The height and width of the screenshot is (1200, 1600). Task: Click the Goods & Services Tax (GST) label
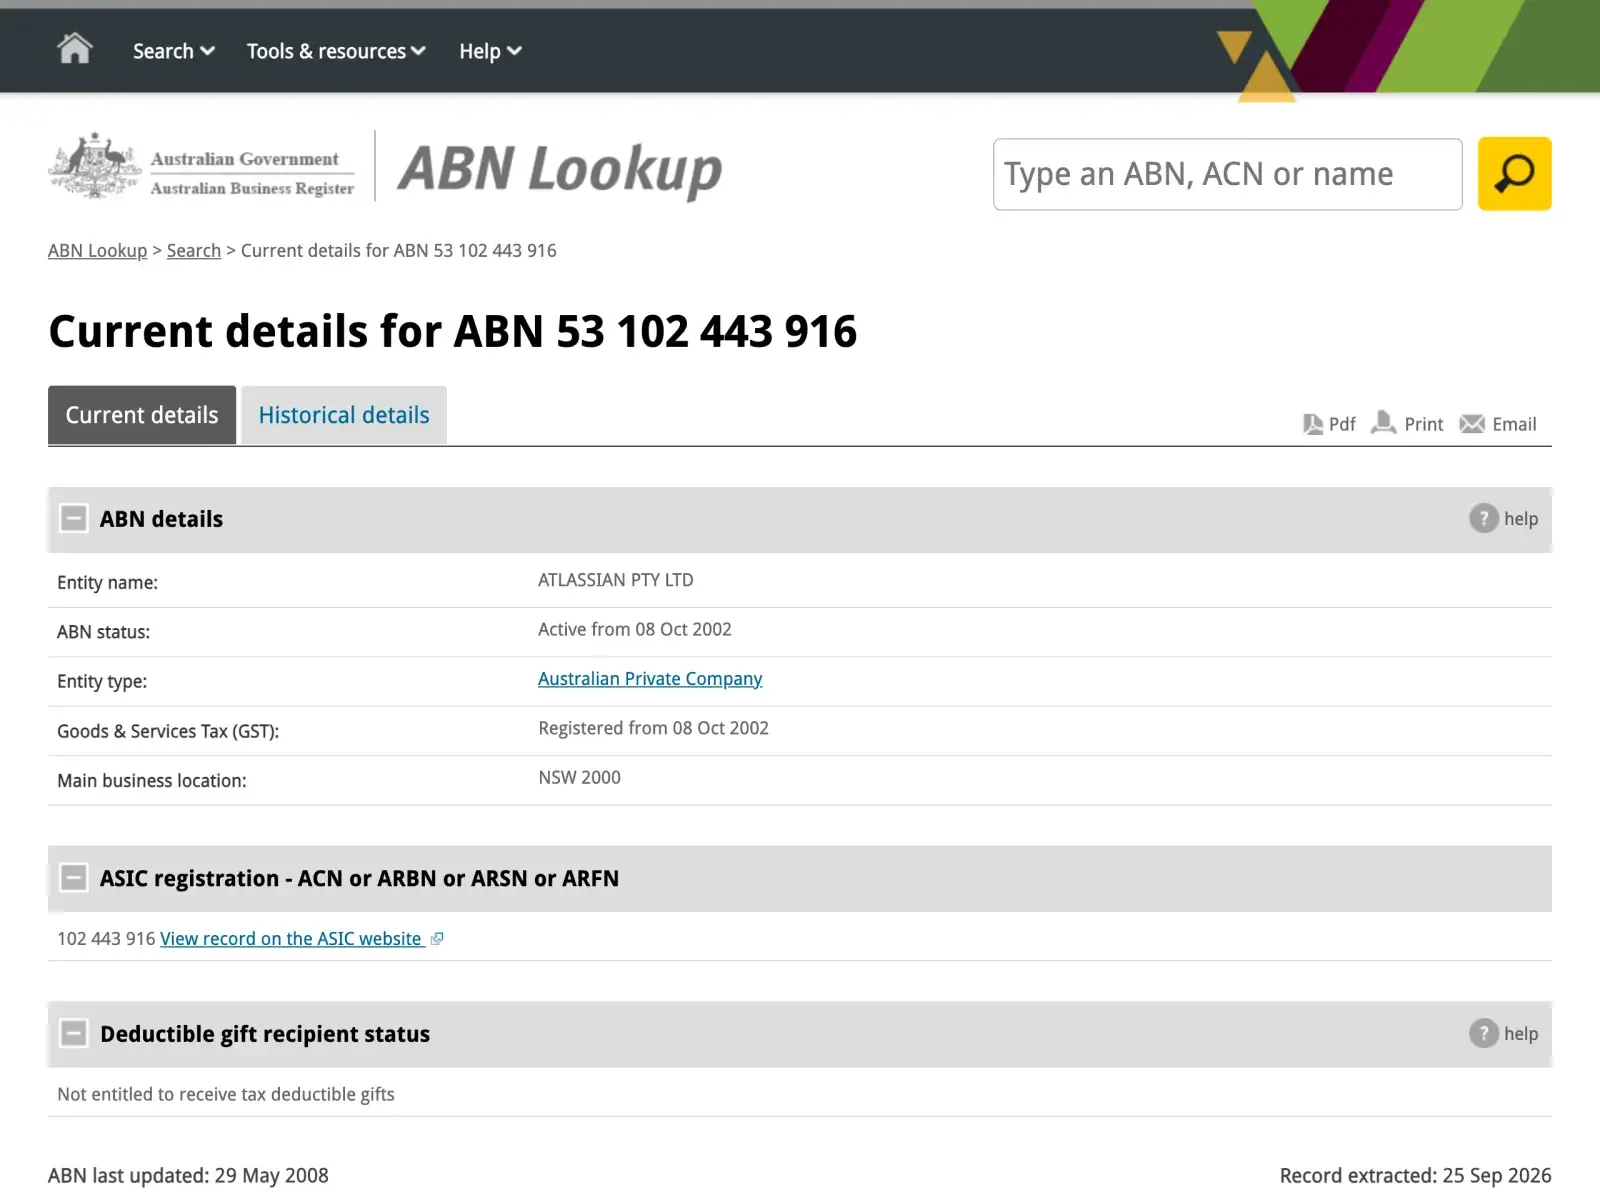tap(168, 731)
